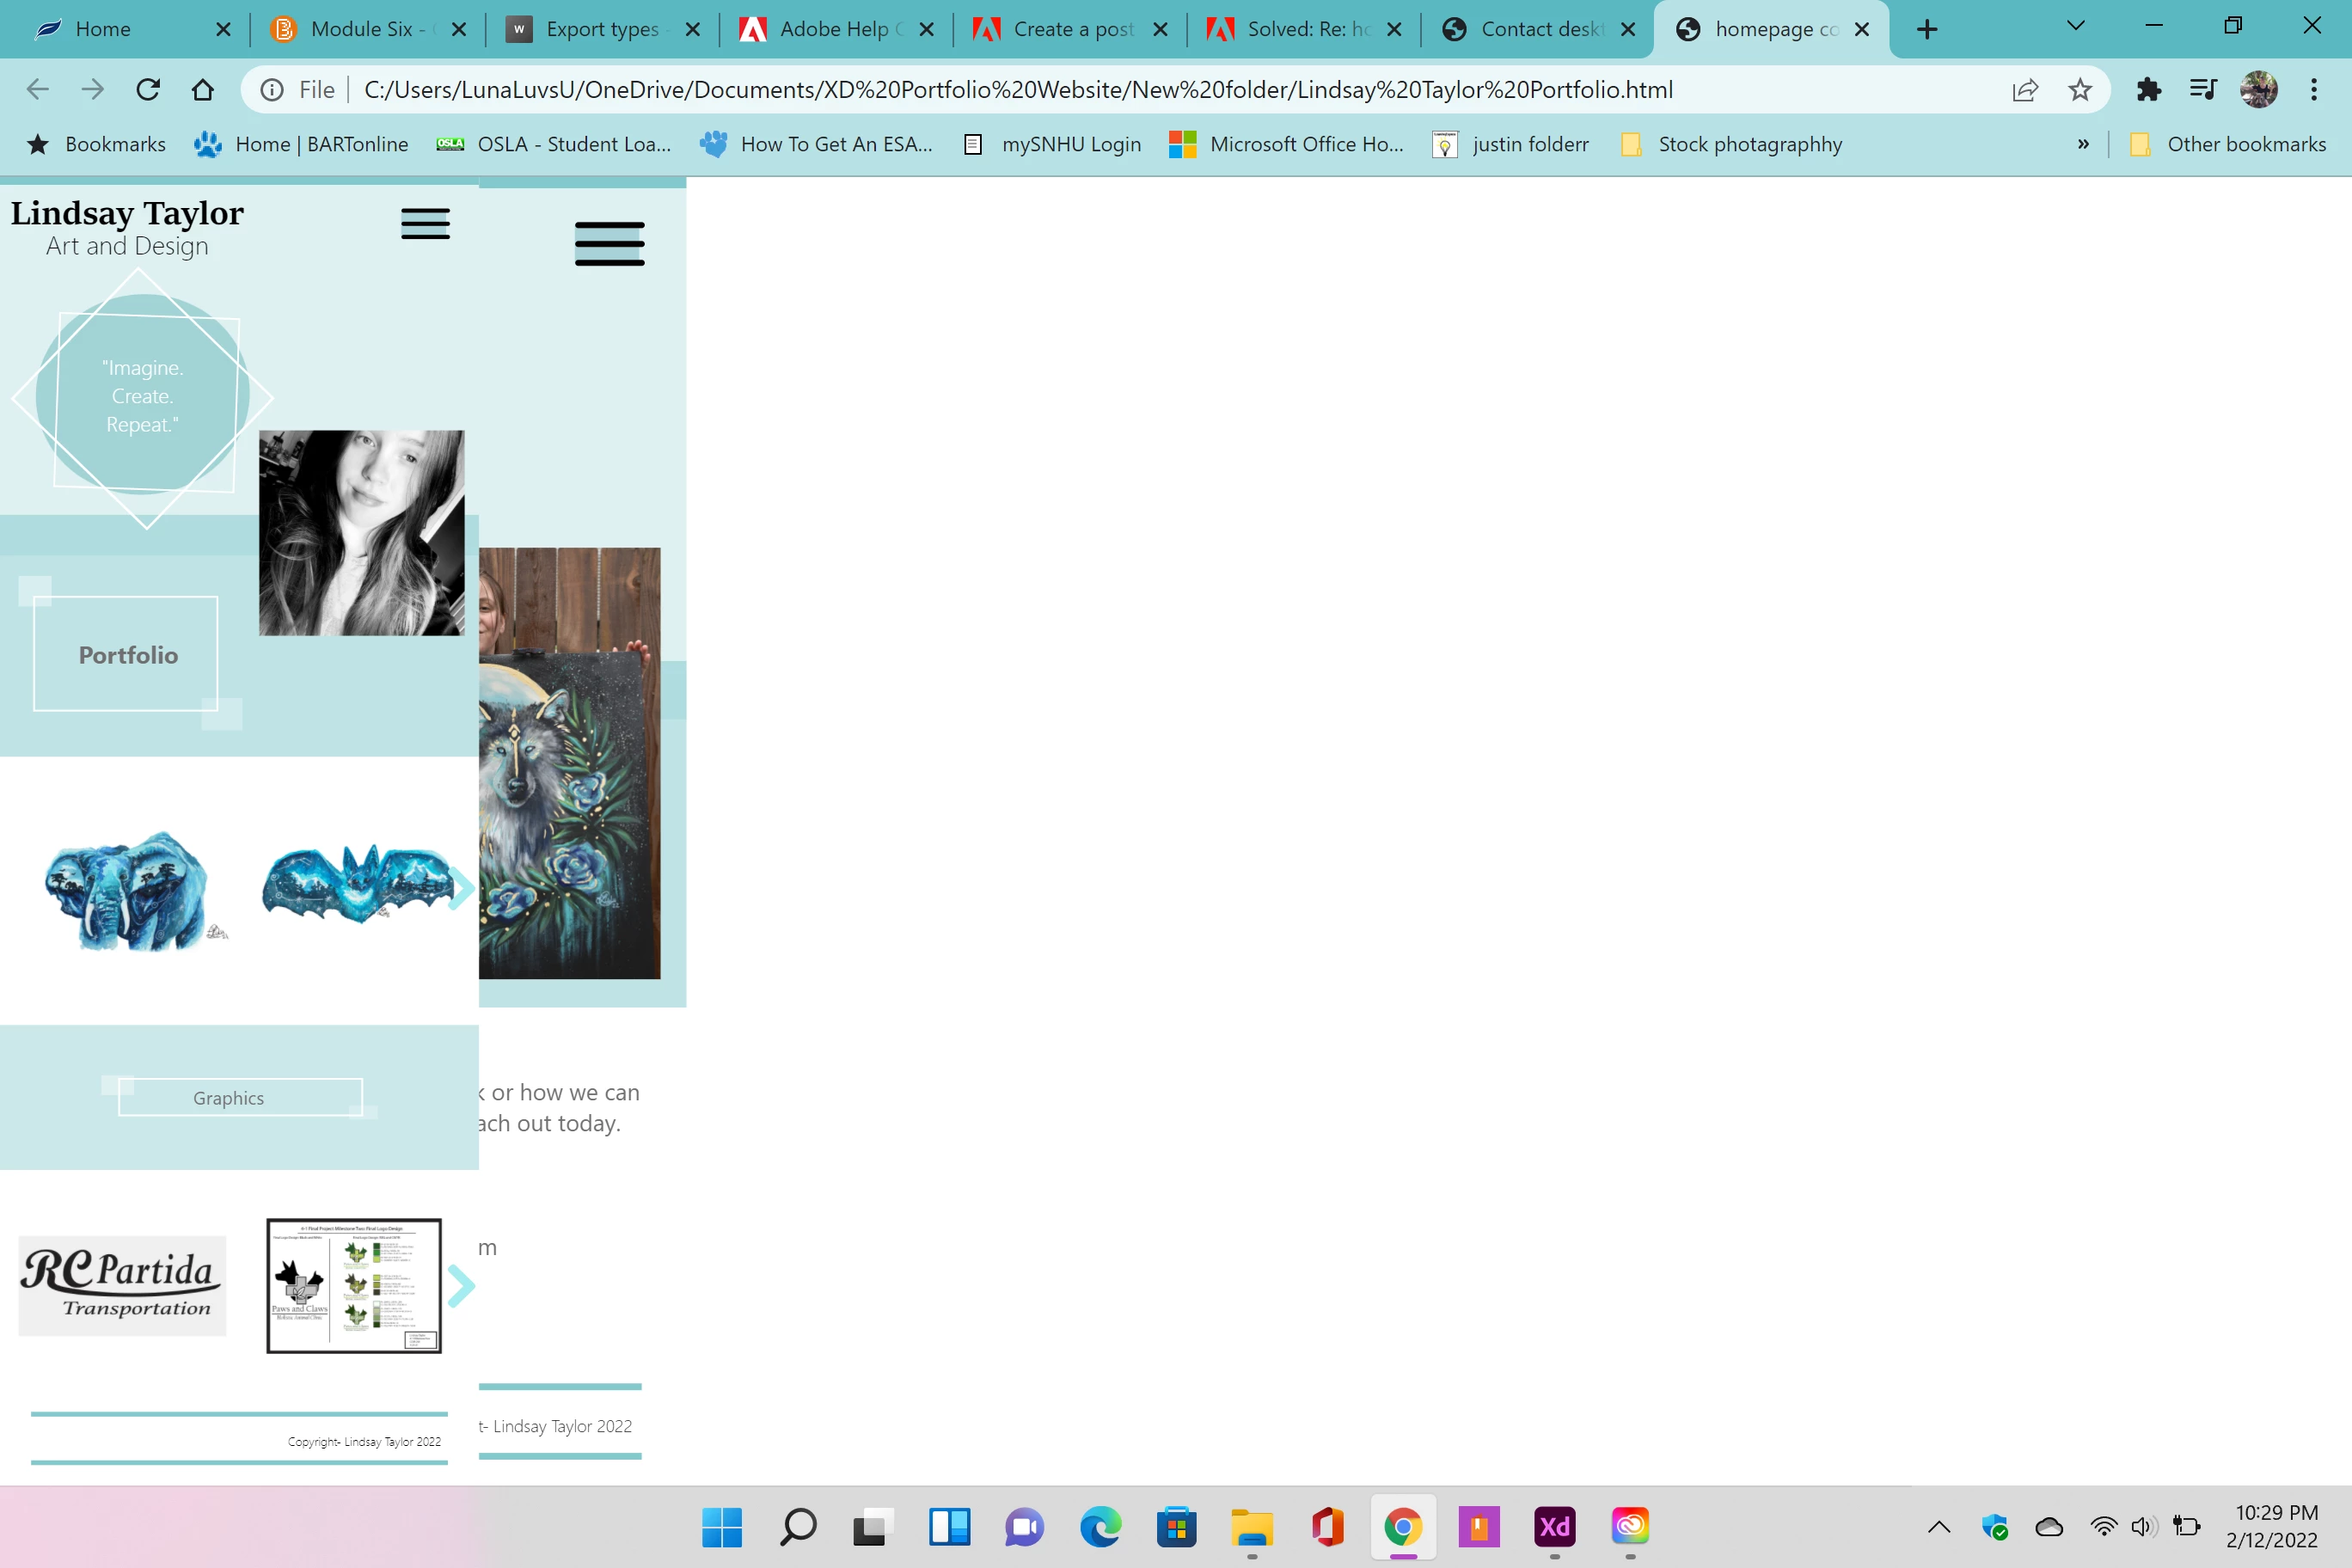
Task: Show hidden system tray icons
Action: tap(1939, 1527)
